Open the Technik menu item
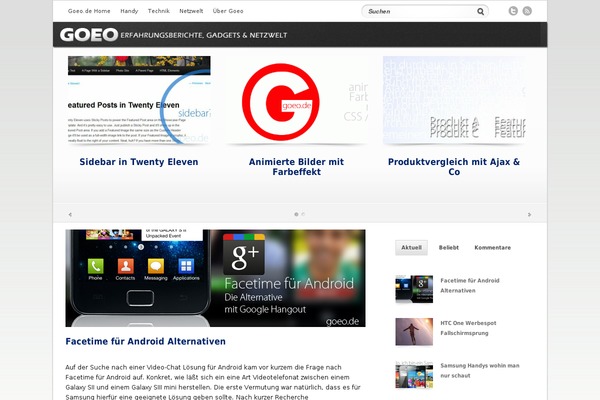The width and height of the screenshot is (600, 400). [x=159, y=11]
